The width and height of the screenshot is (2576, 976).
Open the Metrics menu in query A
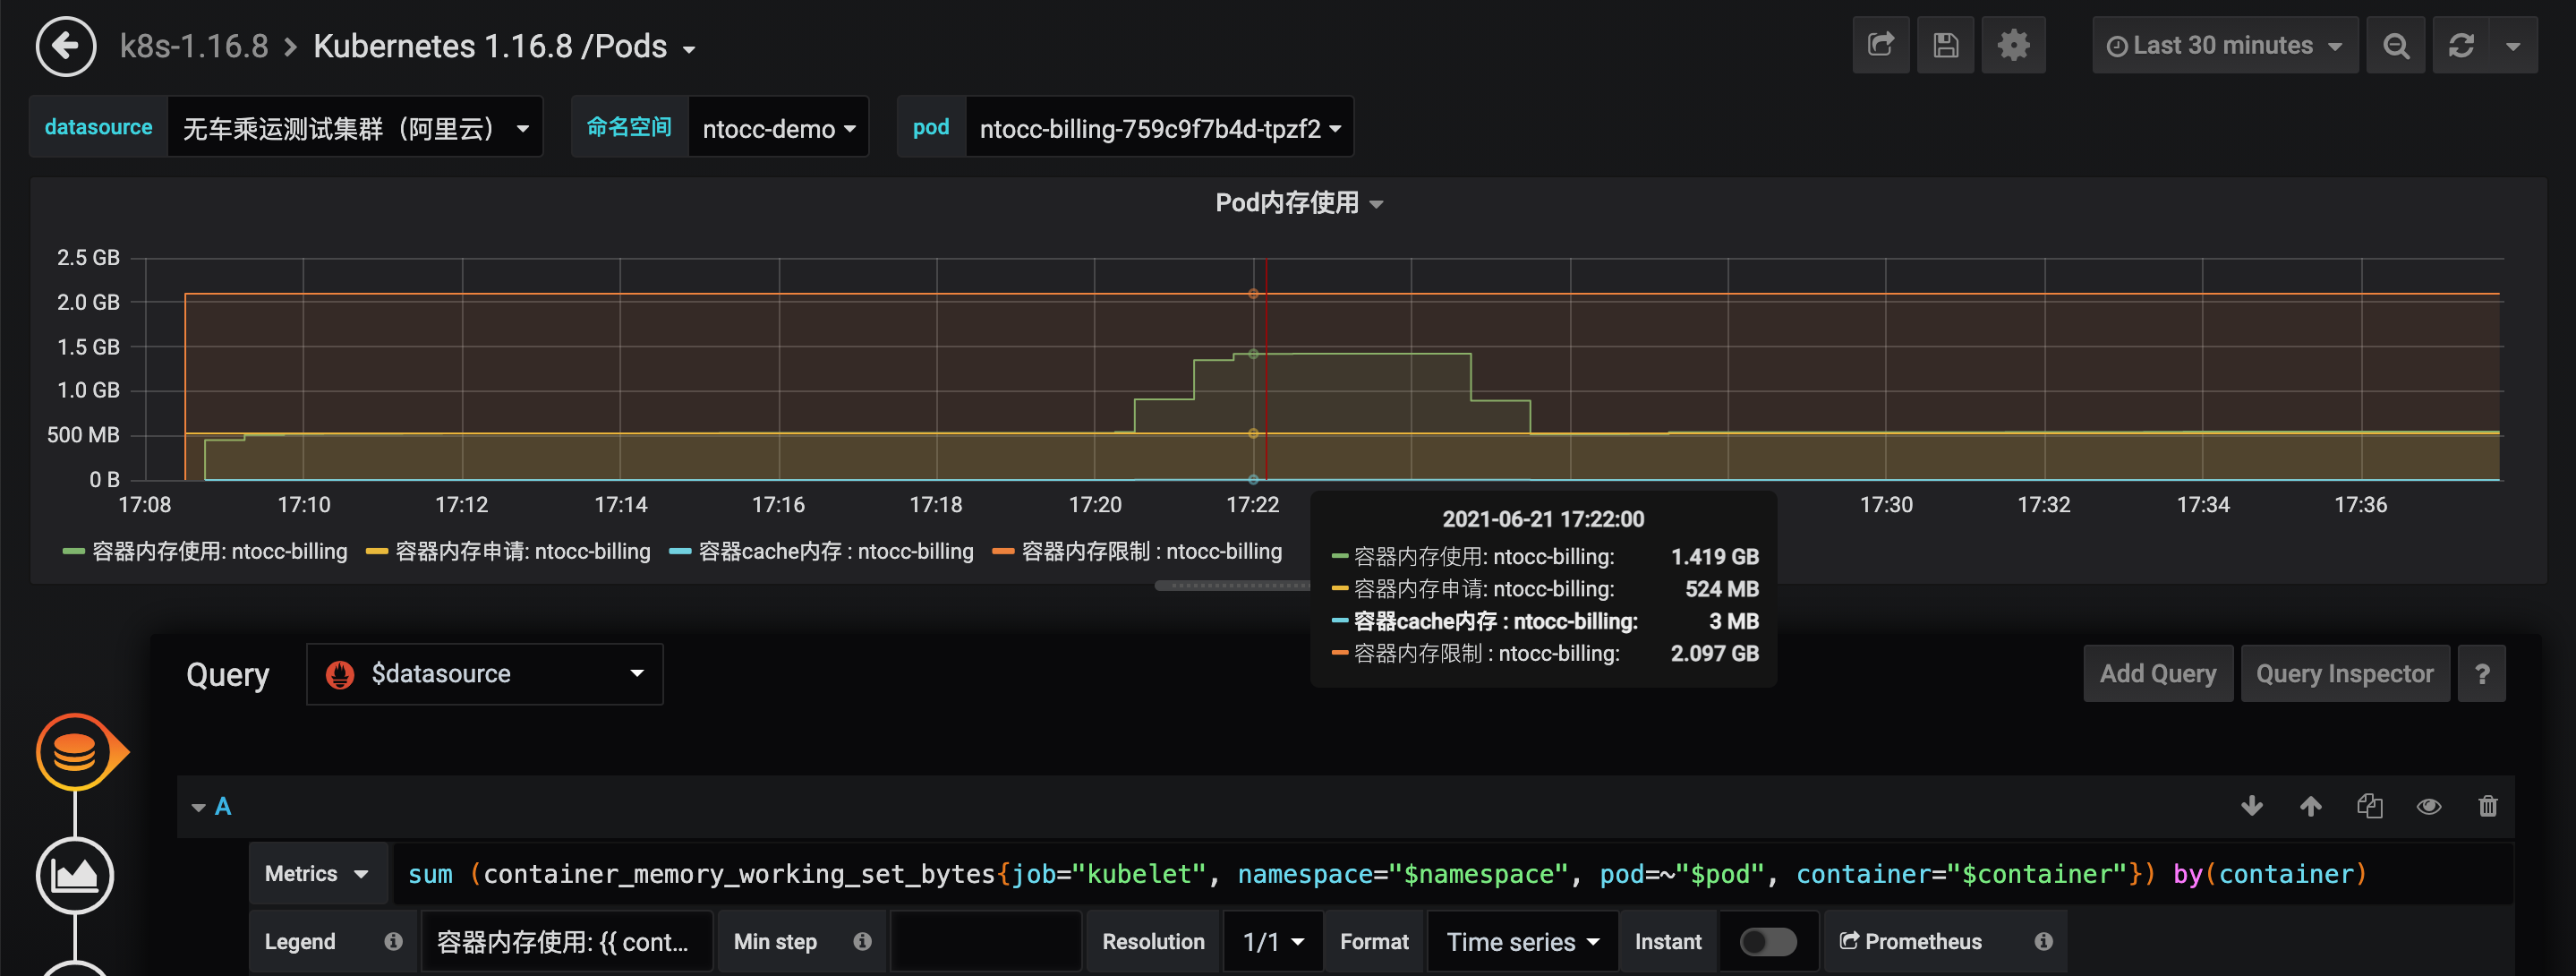[x=316, y=873]
